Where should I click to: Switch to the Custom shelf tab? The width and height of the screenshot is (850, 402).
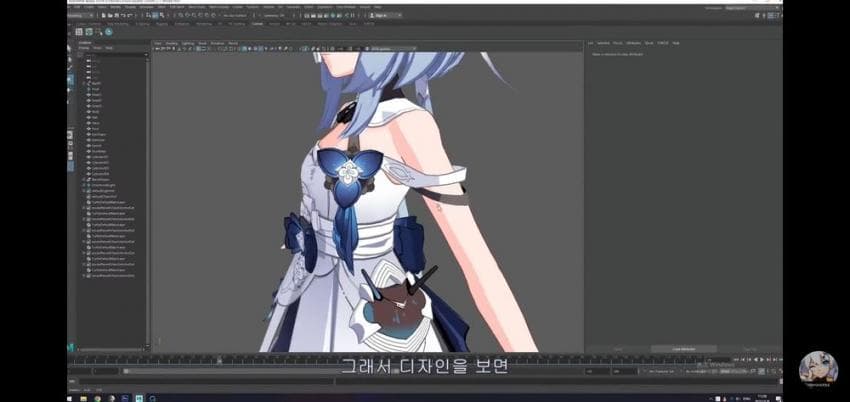(x=257, y=24)
